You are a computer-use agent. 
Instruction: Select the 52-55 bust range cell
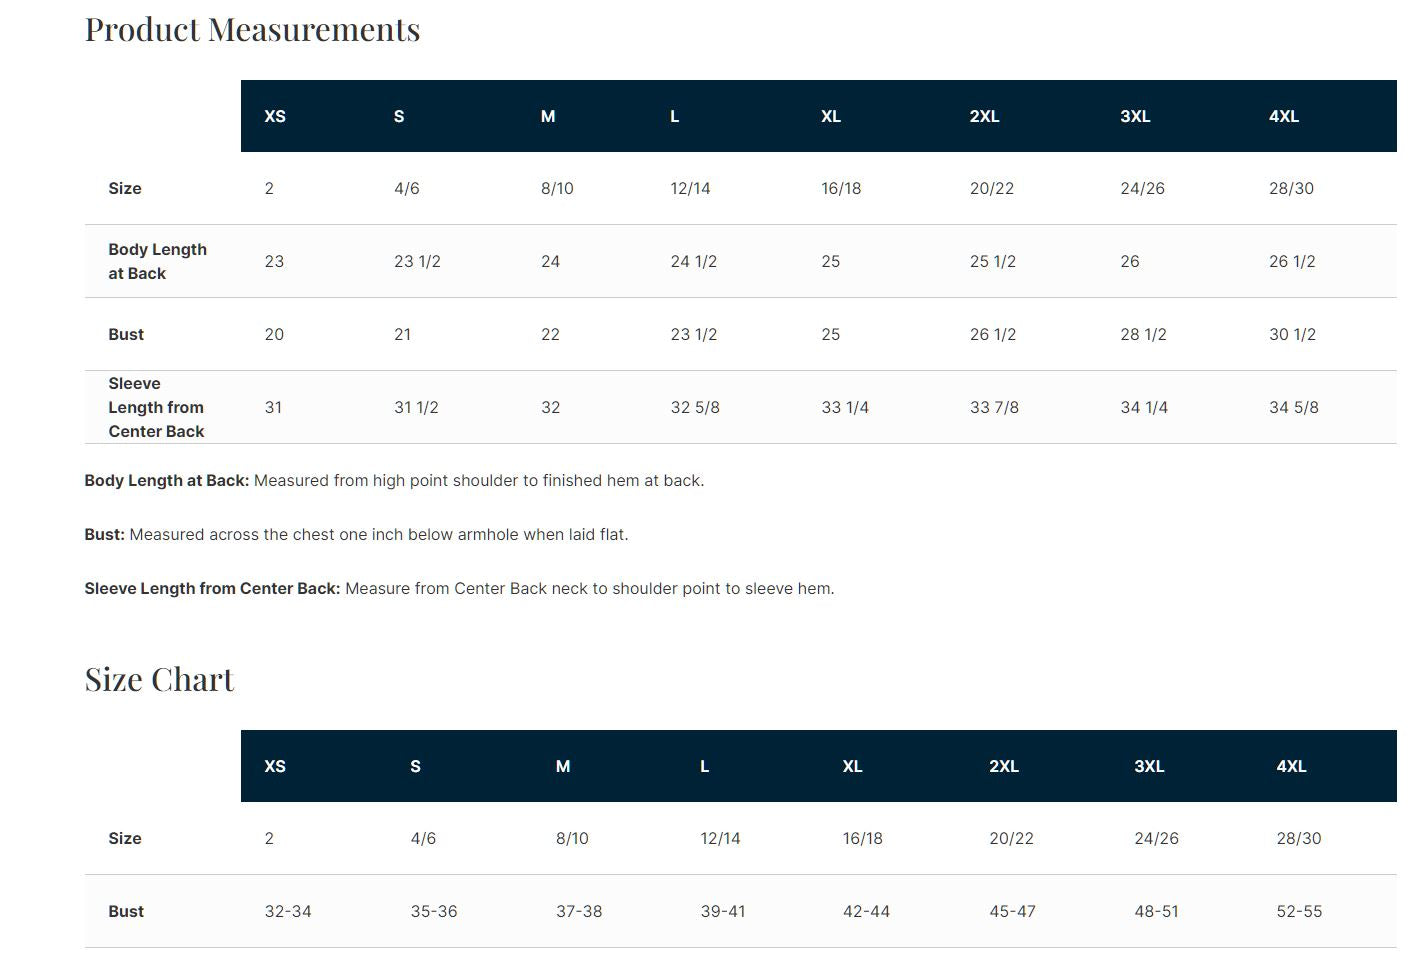click(x=1299, y=912)
